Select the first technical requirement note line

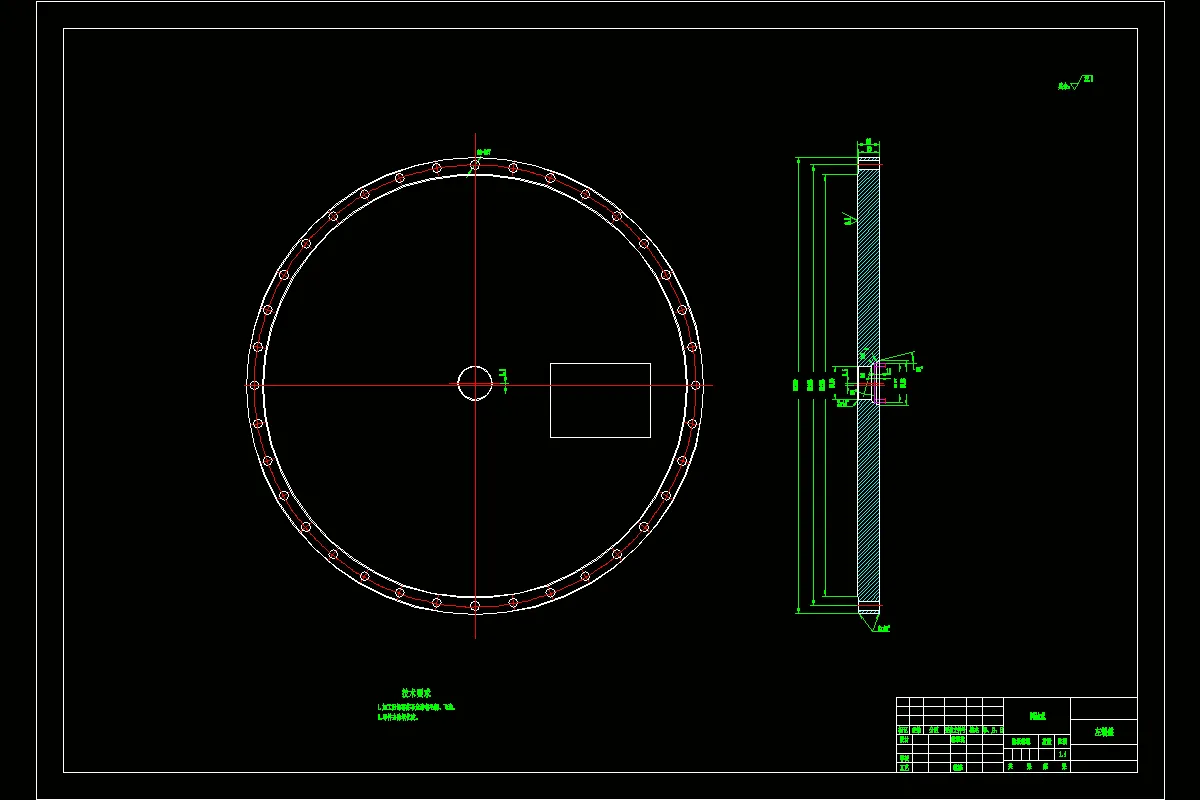[416, 707]
